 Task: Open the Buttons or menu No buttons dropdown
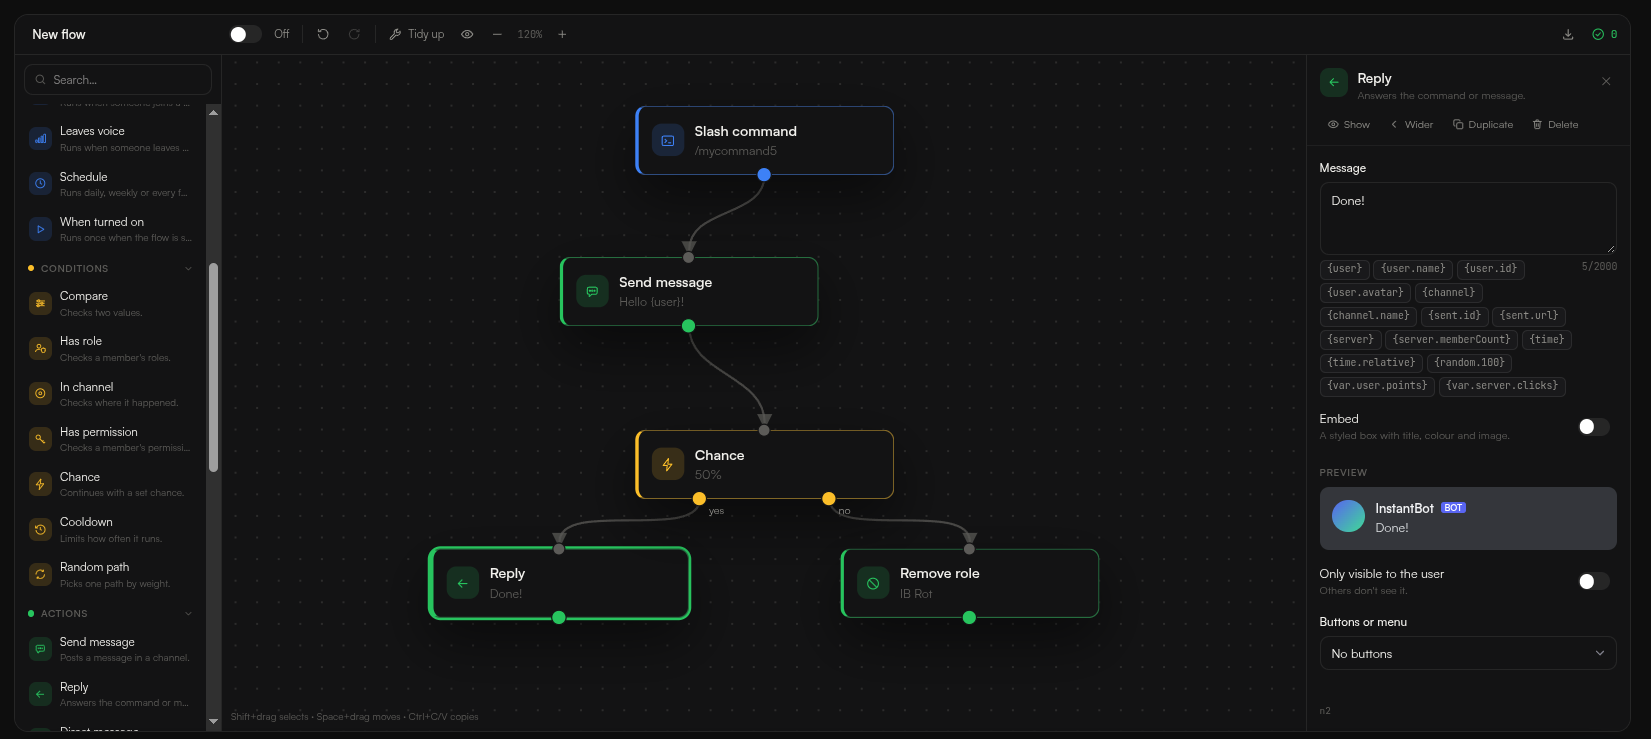click(x=1468, y=654)
